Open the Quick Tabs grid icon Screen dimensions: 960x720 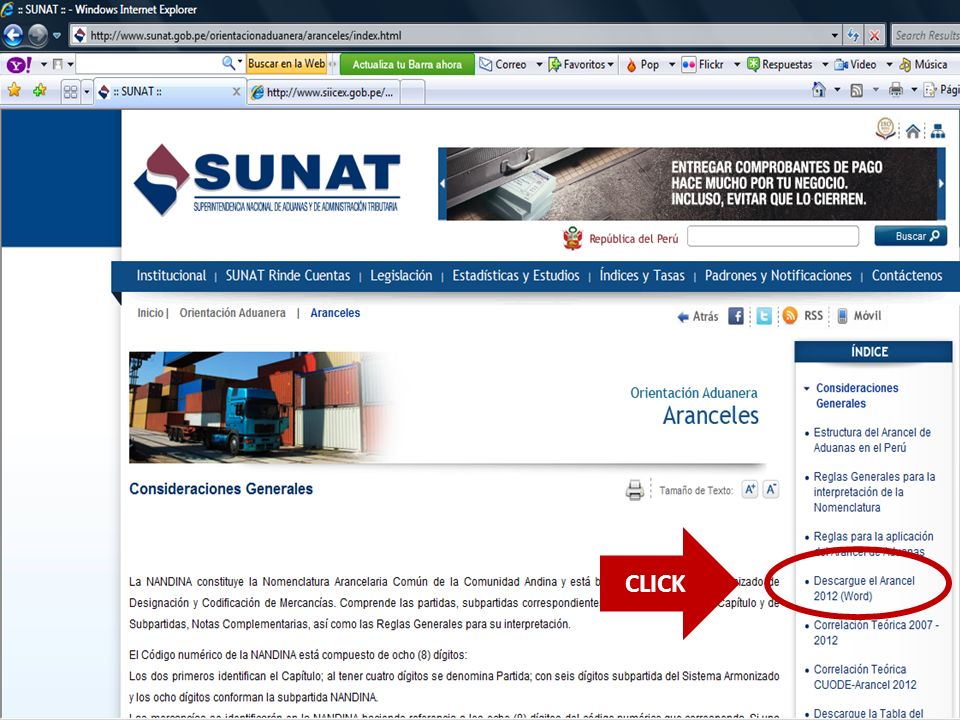pos(70,92)
